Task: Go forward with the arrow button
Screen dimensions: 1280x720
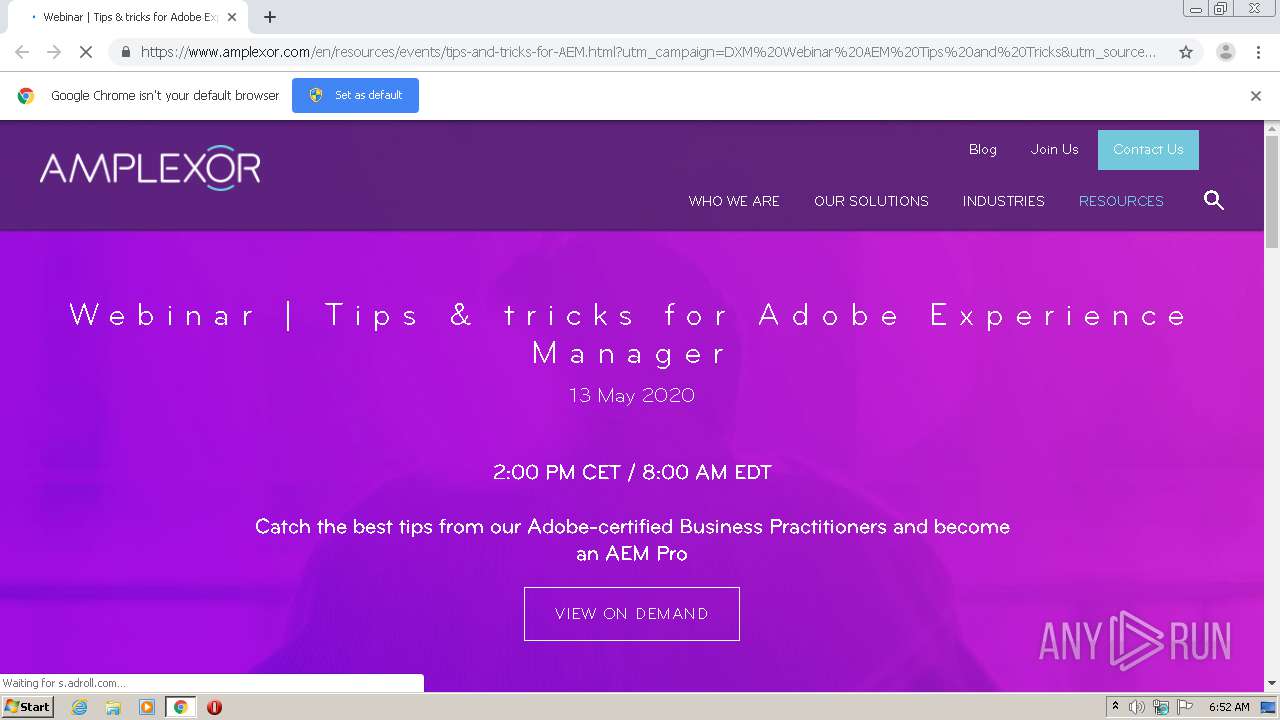Action: pos(54,52)
